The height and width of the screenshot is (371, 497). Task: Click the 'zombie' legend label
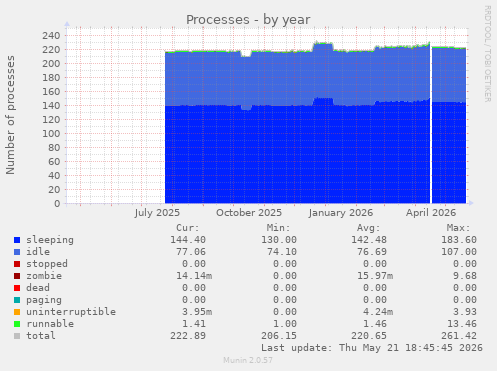(x=44, y=276)
